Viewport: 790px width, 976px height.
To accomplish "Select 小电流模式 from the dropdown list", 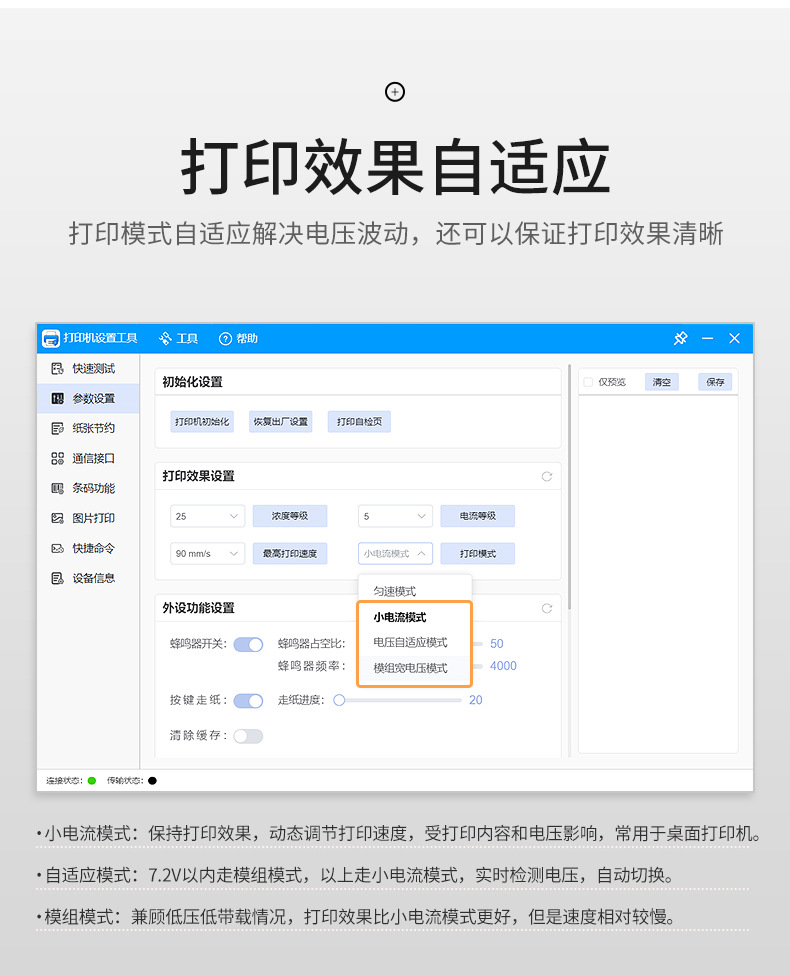I will coord(415,617).
